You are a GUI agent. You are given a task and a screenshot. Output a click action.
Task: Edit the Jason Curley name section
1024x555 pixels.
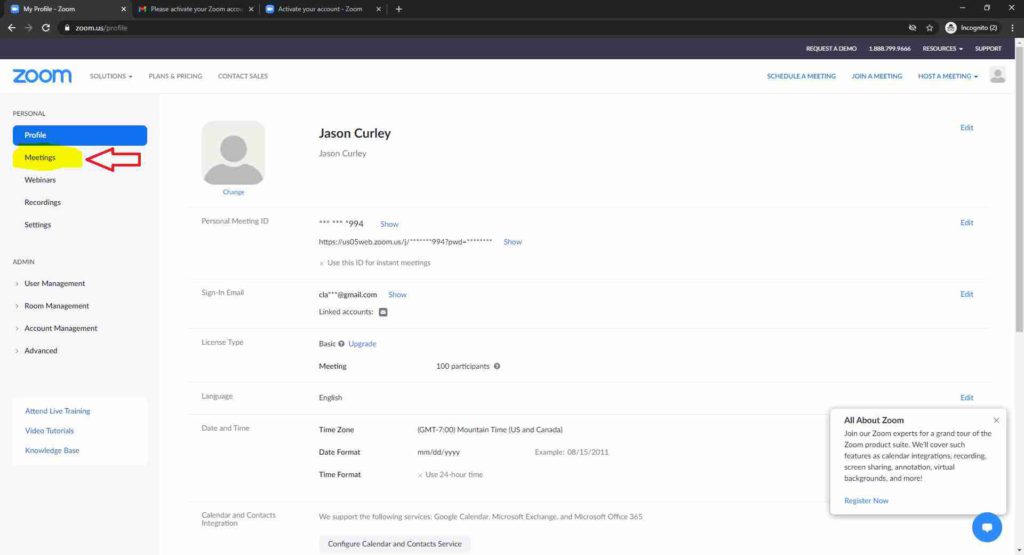pyautogui.click(x=967, y=127)
